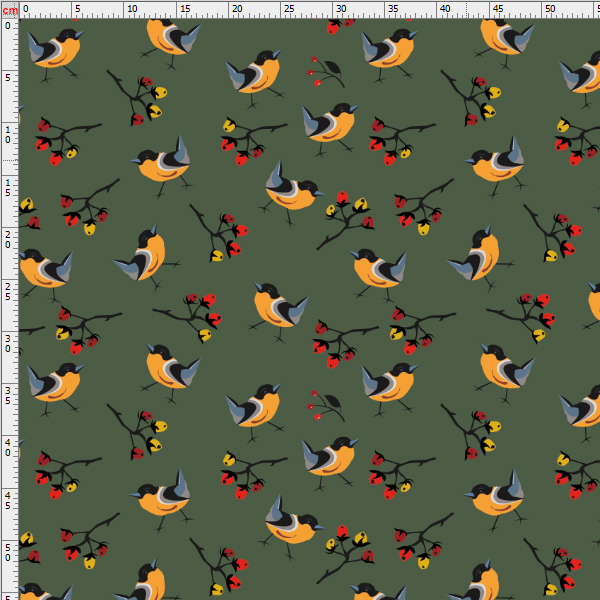Click the 50 mark on the horizontal ruler
Image resolution: width=600 pixels, height=600 pixels.
tap(550, 8)
